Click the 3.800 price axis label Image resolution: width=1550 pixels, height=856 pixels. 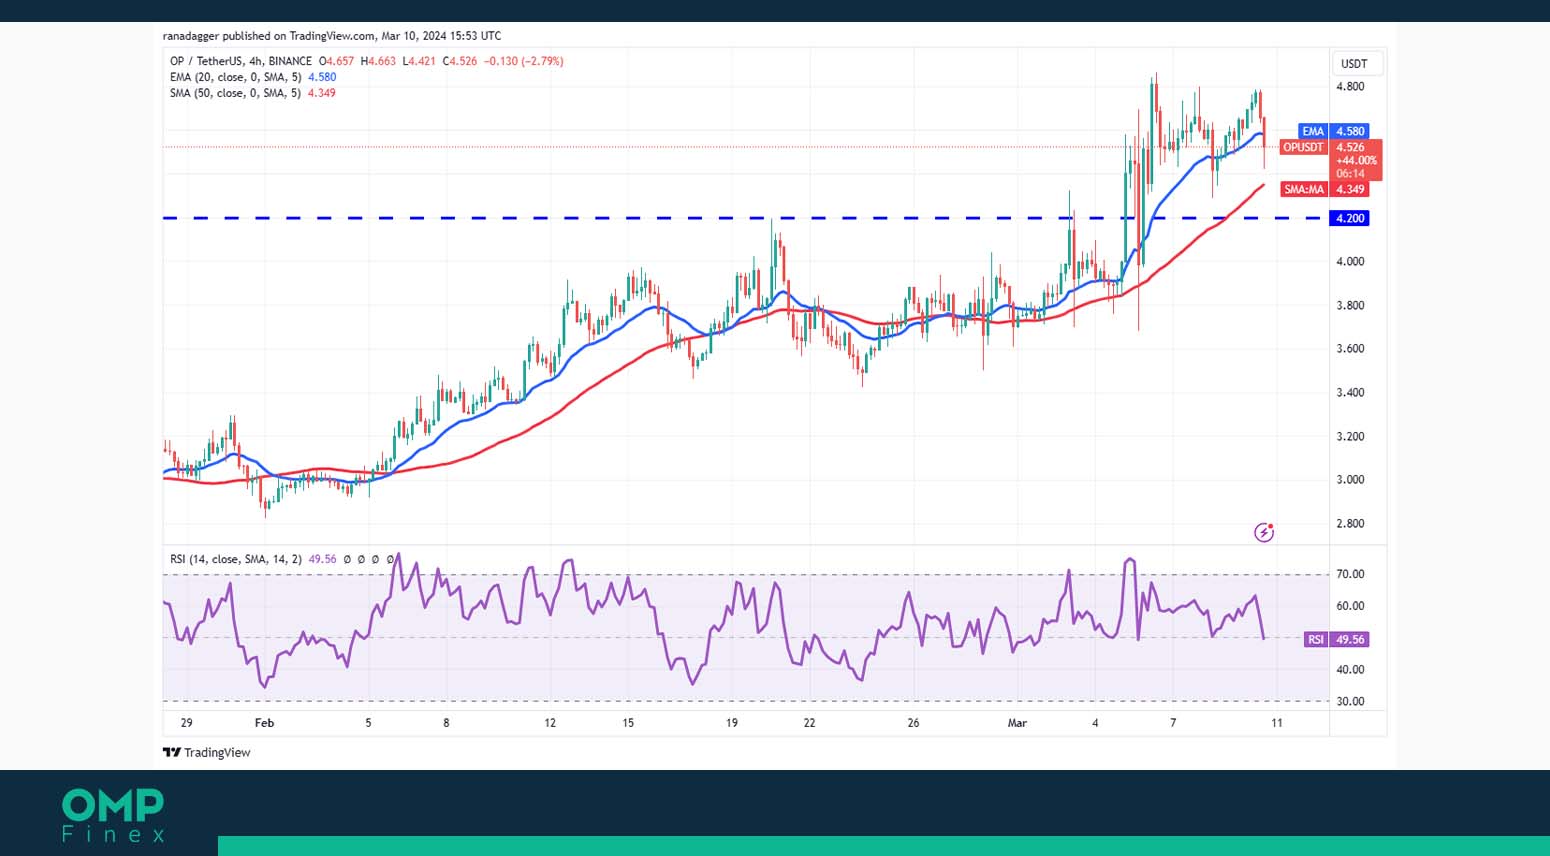tap(1350, 305)
